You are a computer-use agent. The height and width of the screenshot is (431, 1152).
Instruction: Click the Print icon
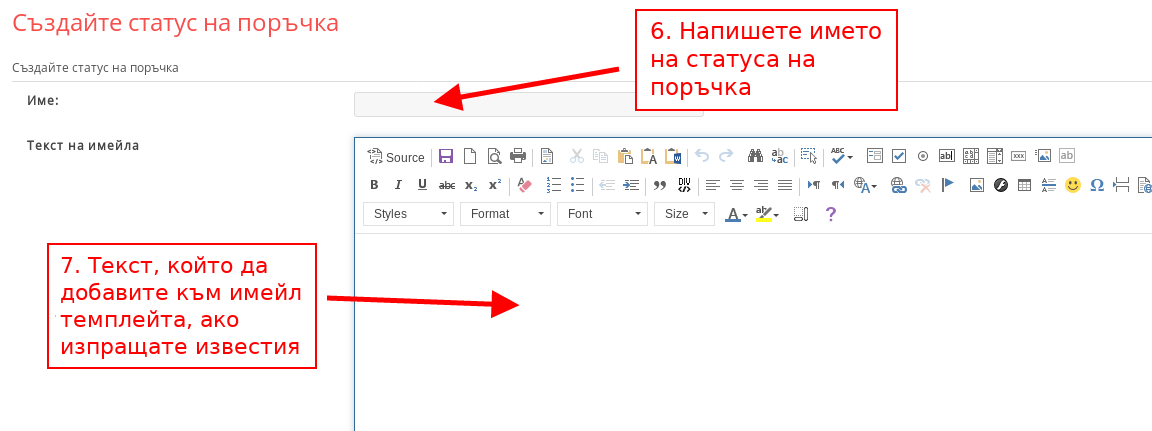click(x=518, y=156)
